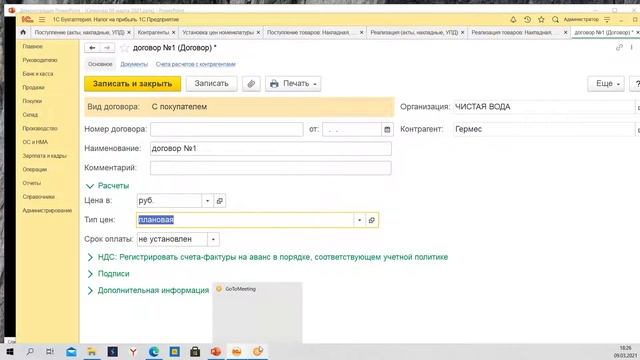Open Банк и касса section

(x=38, y=74)
